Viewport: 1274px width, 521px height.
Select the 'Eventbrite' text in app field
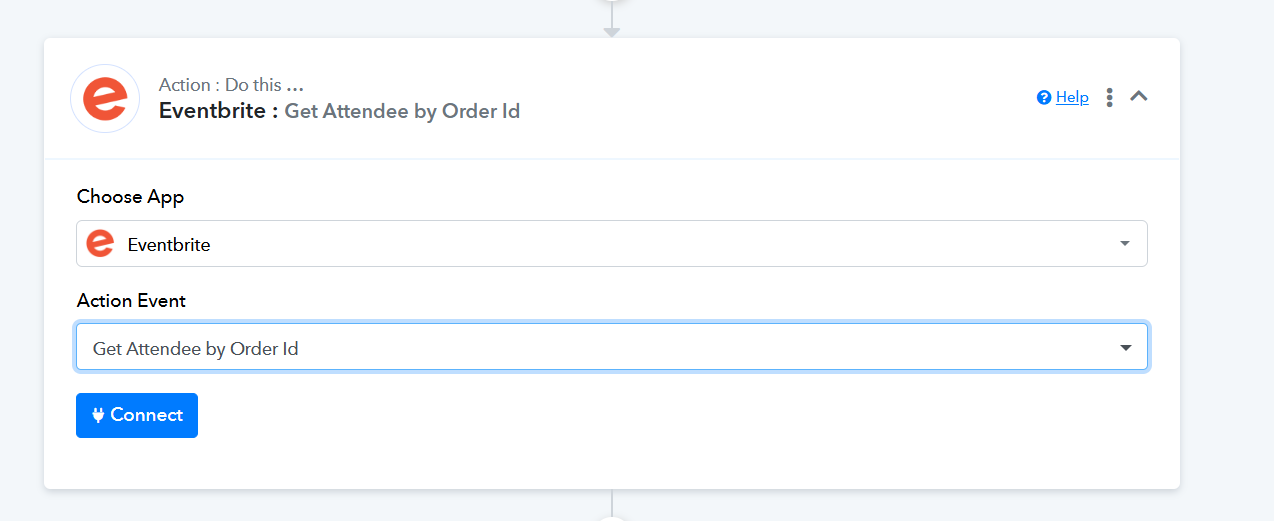click(x=169, y=244)
